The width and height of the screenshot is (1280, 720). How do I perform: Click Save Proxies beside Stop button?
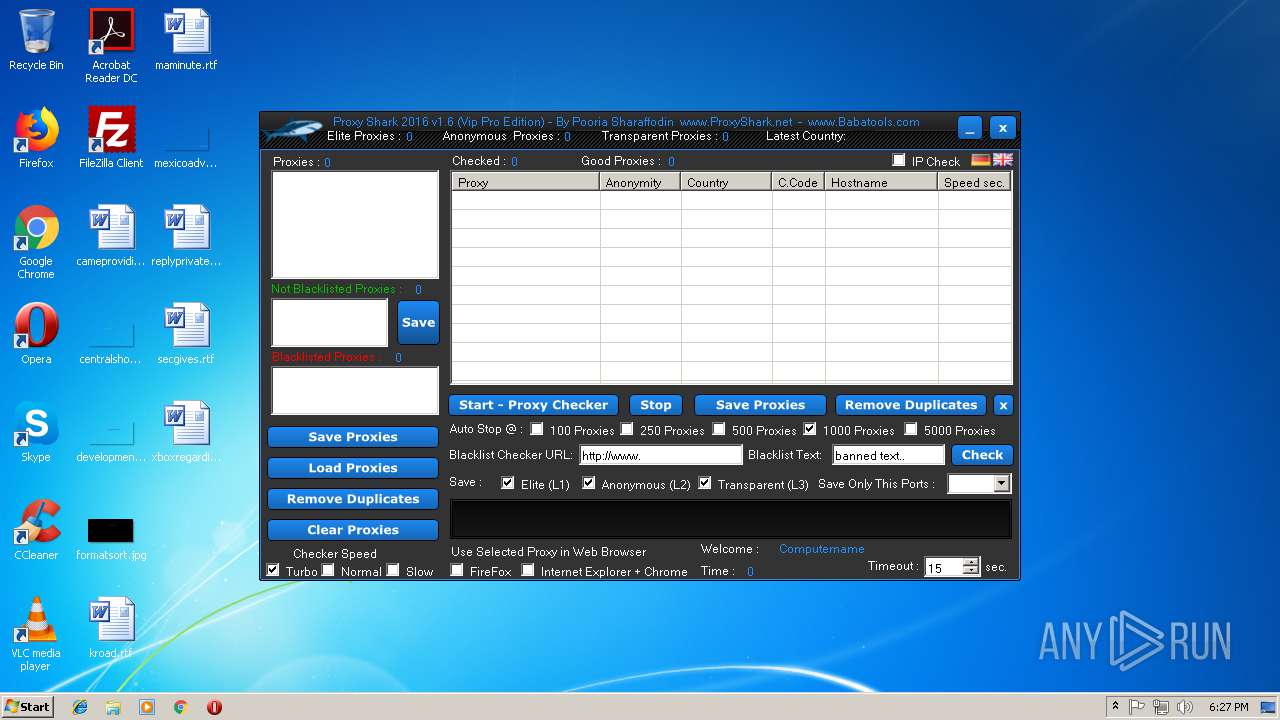pos(760,405)
